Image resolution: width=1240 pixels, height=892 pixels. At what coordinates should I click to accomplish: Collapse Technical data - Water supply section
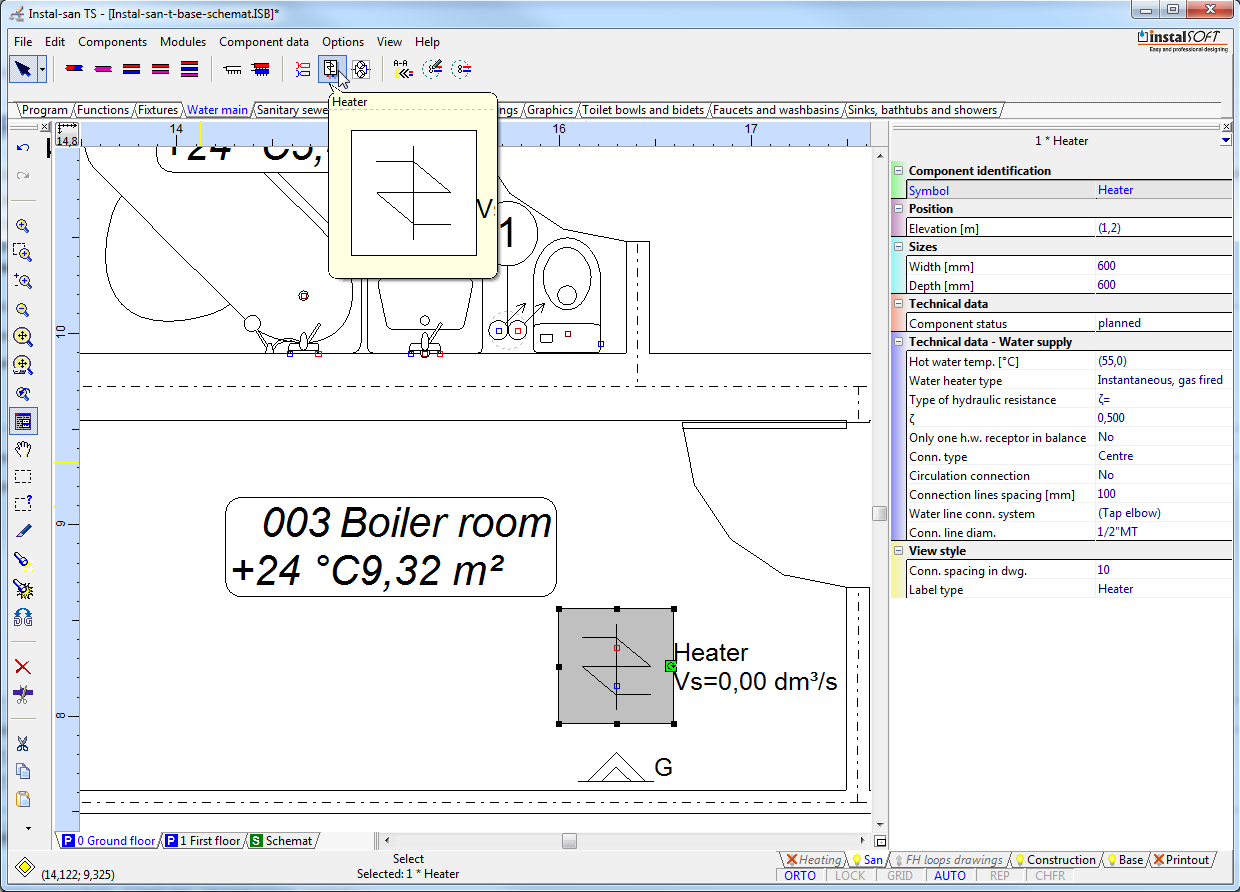pyautogui.click(x=898, y=342)
